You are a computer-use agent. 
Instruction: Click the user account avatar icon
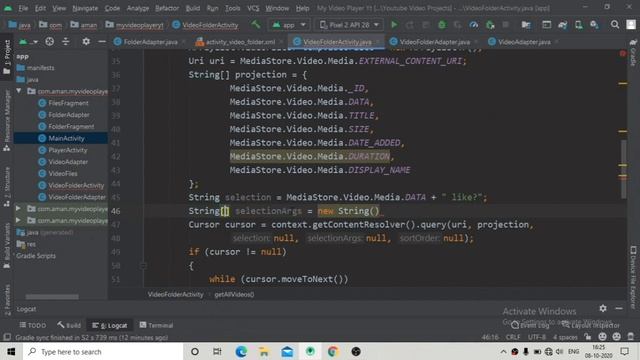631,25
